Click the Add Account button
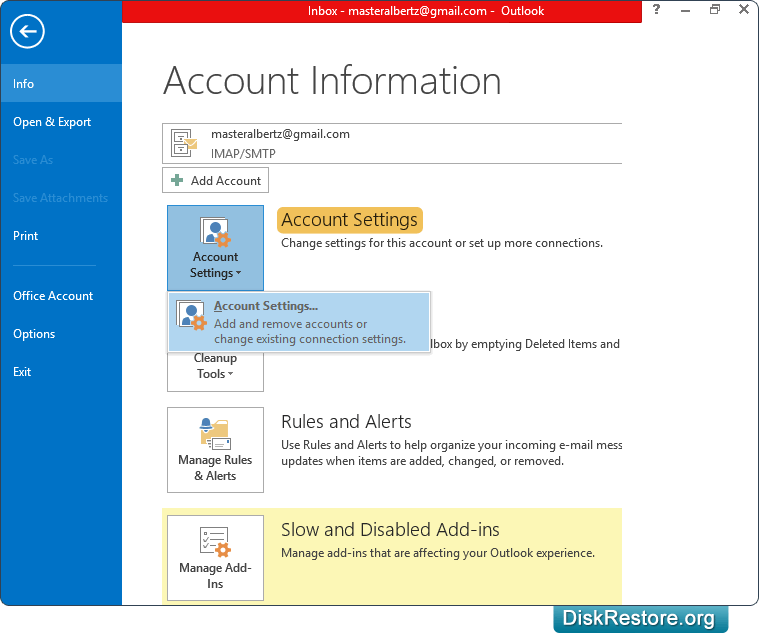This screenshot has width=759, height=633. (x=215, y=181)
